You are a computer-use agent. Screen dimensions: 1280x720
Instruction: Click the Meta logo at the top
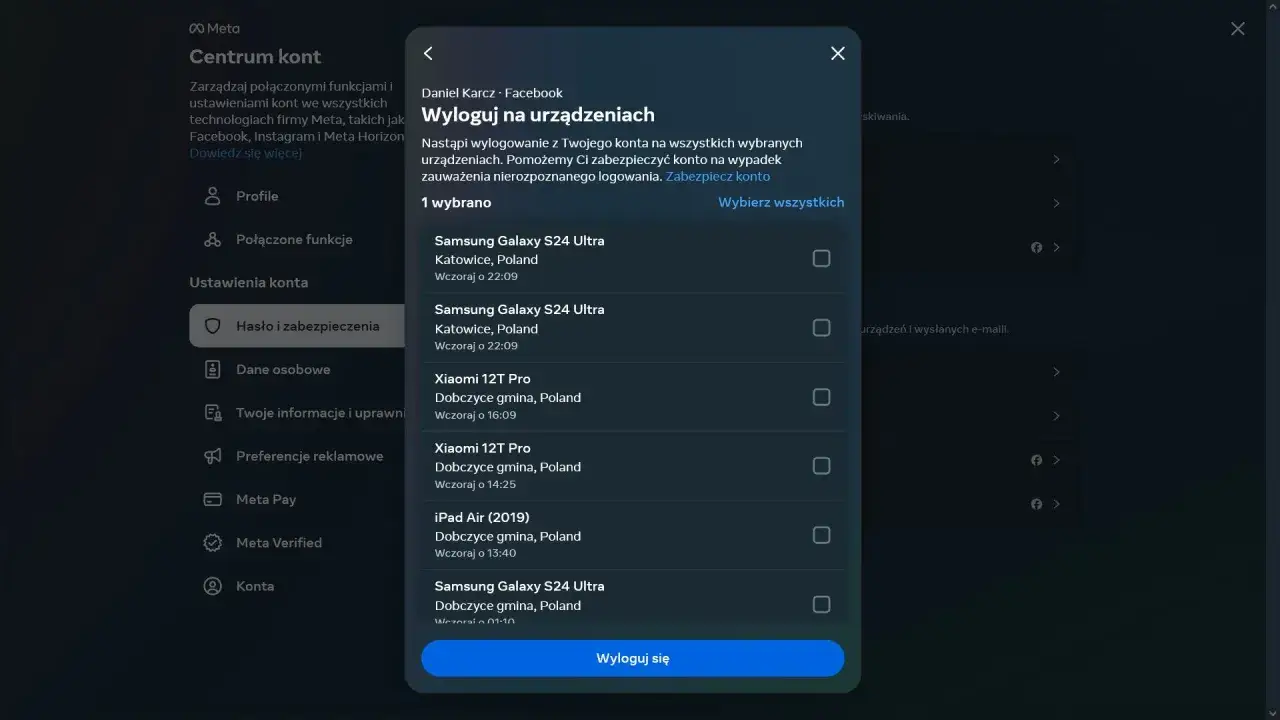[214, 28]
